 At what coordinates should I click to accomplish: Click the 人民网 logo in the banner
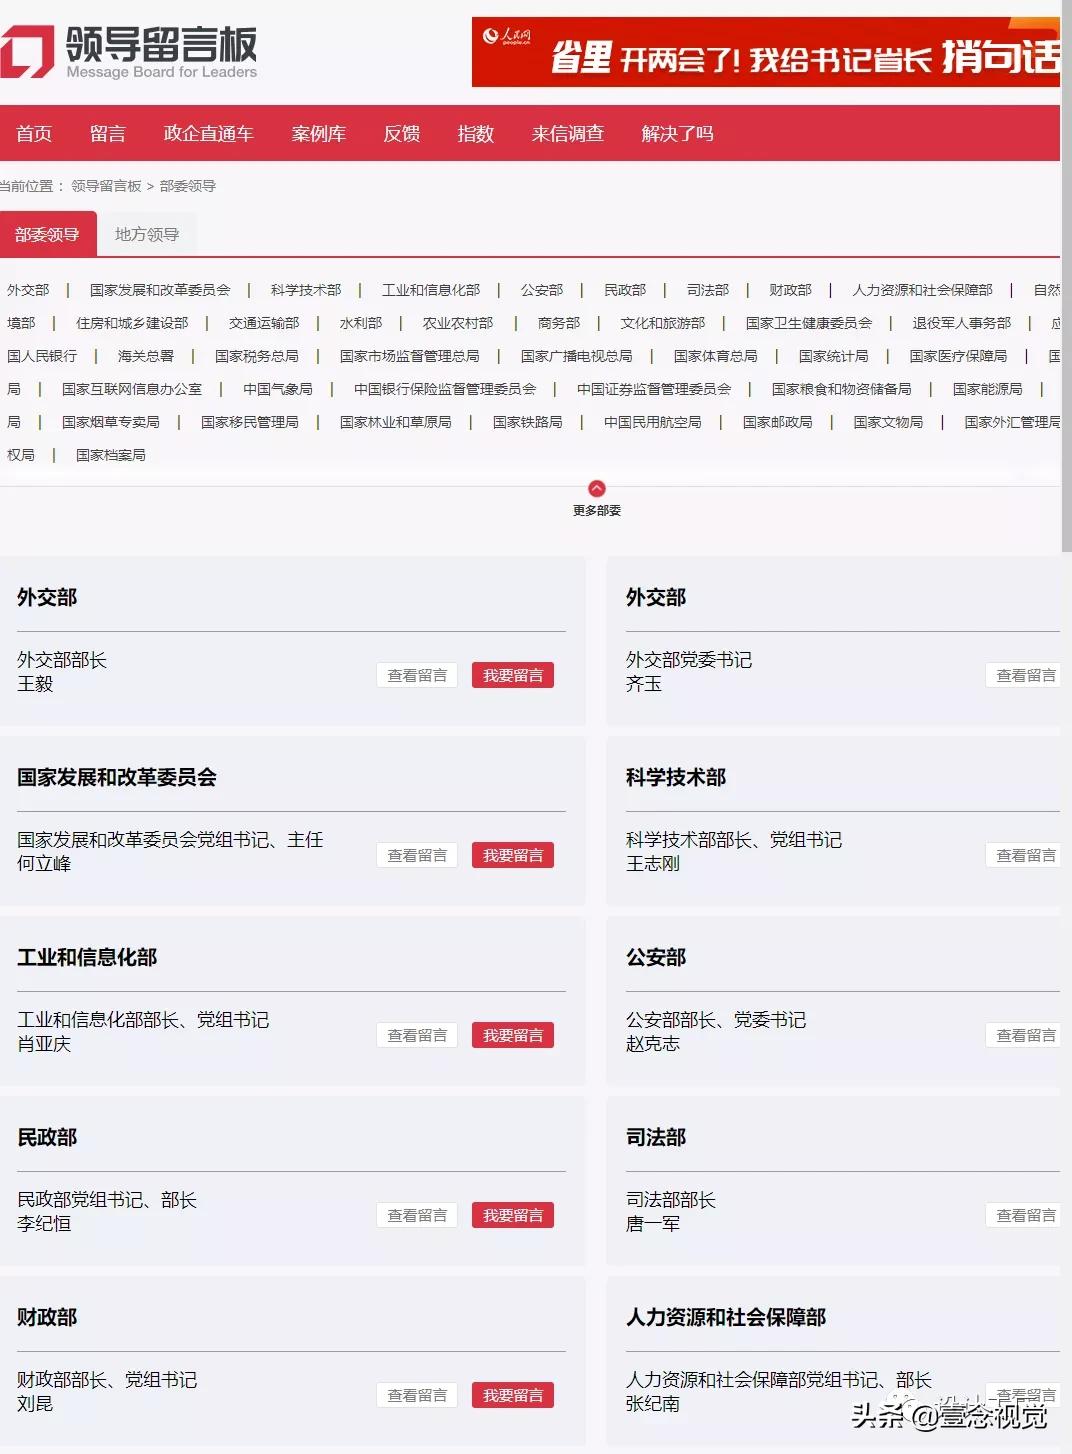(510, 35)
